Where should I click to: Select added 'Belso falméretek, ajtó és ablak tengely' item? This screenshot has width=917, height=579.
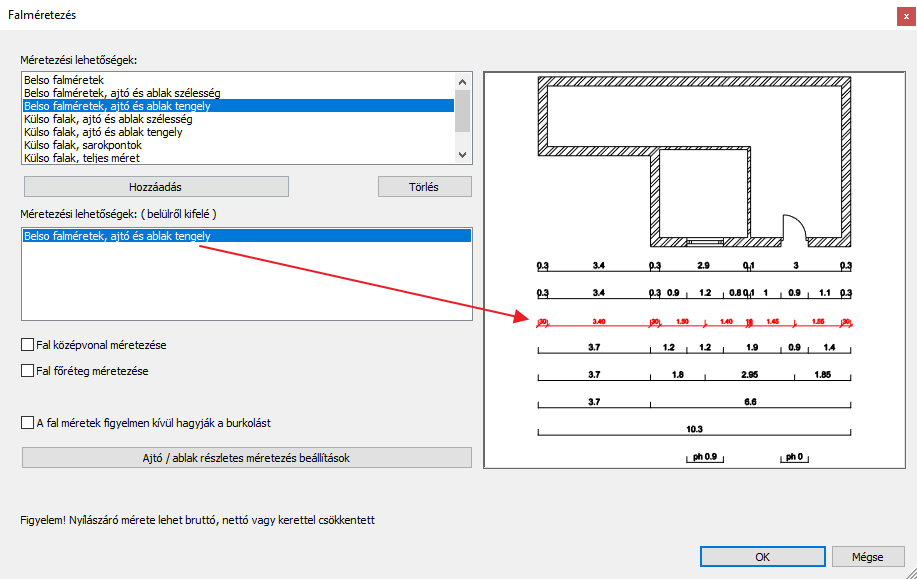click(x=117, y=236)
